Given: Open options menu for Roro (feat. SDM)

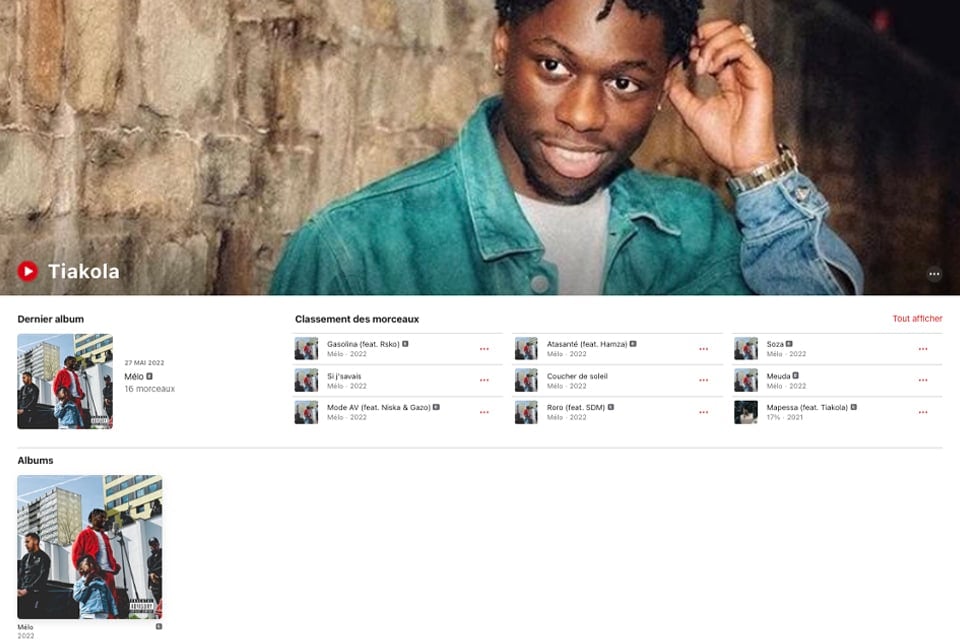Looking at the screenshot, I should (703, 412).
